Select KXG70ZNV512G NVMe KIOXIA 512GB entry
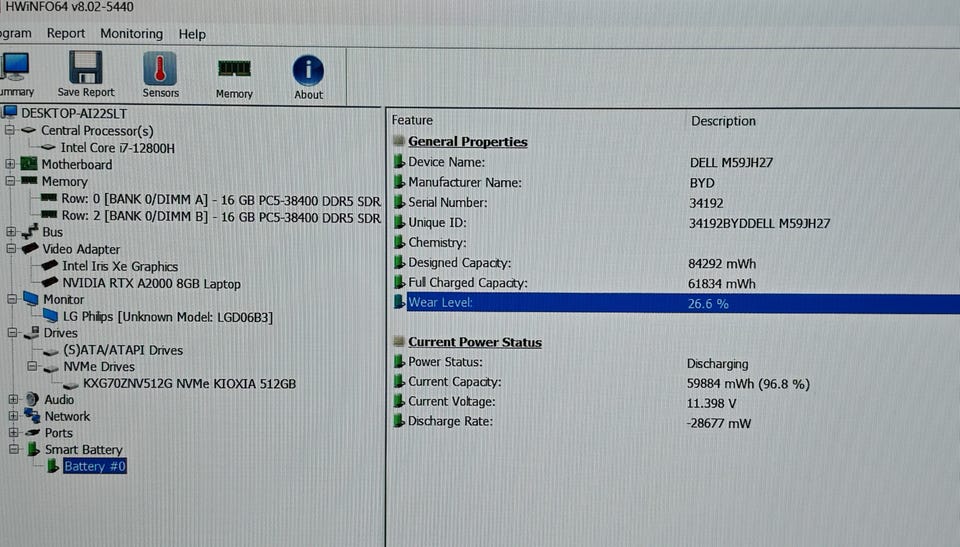960x547 pixels. tap(189, 383)
